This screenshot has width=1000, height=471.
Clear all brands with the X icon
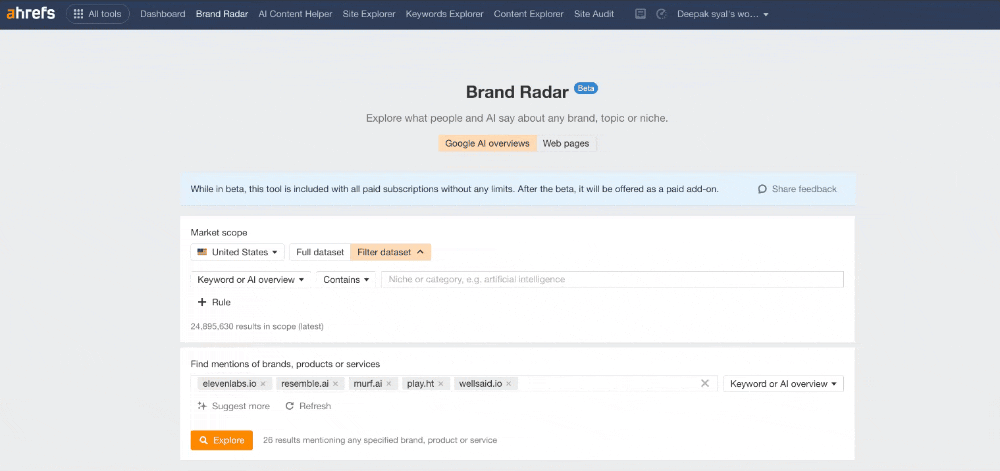point(705,383)
